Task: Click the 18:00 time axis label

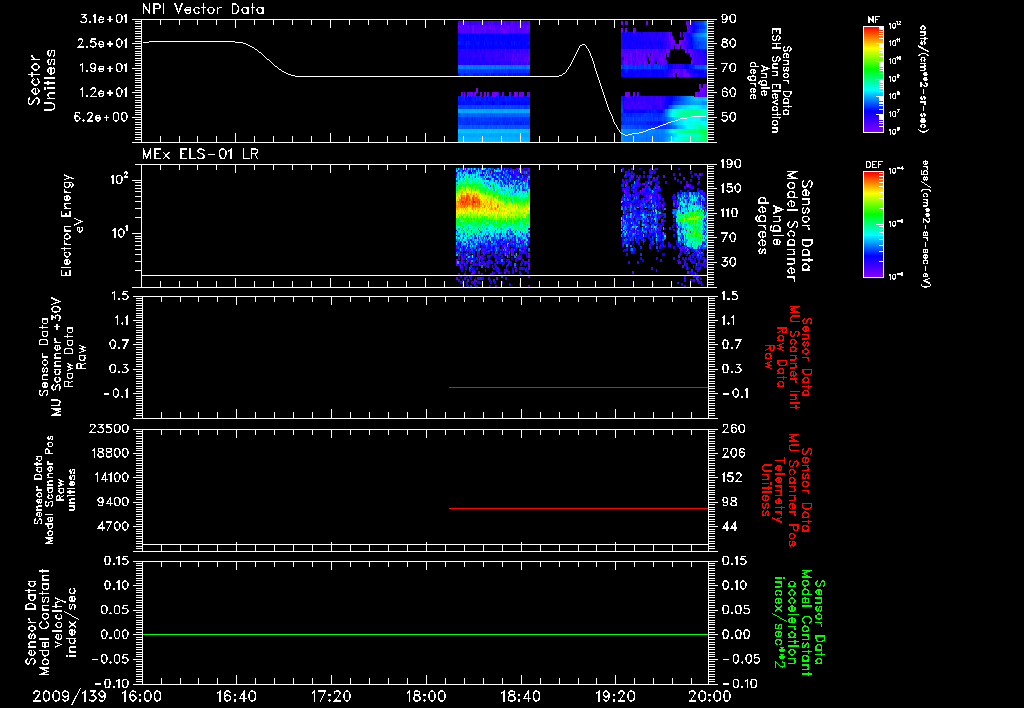Action: (x=426, y=696)
